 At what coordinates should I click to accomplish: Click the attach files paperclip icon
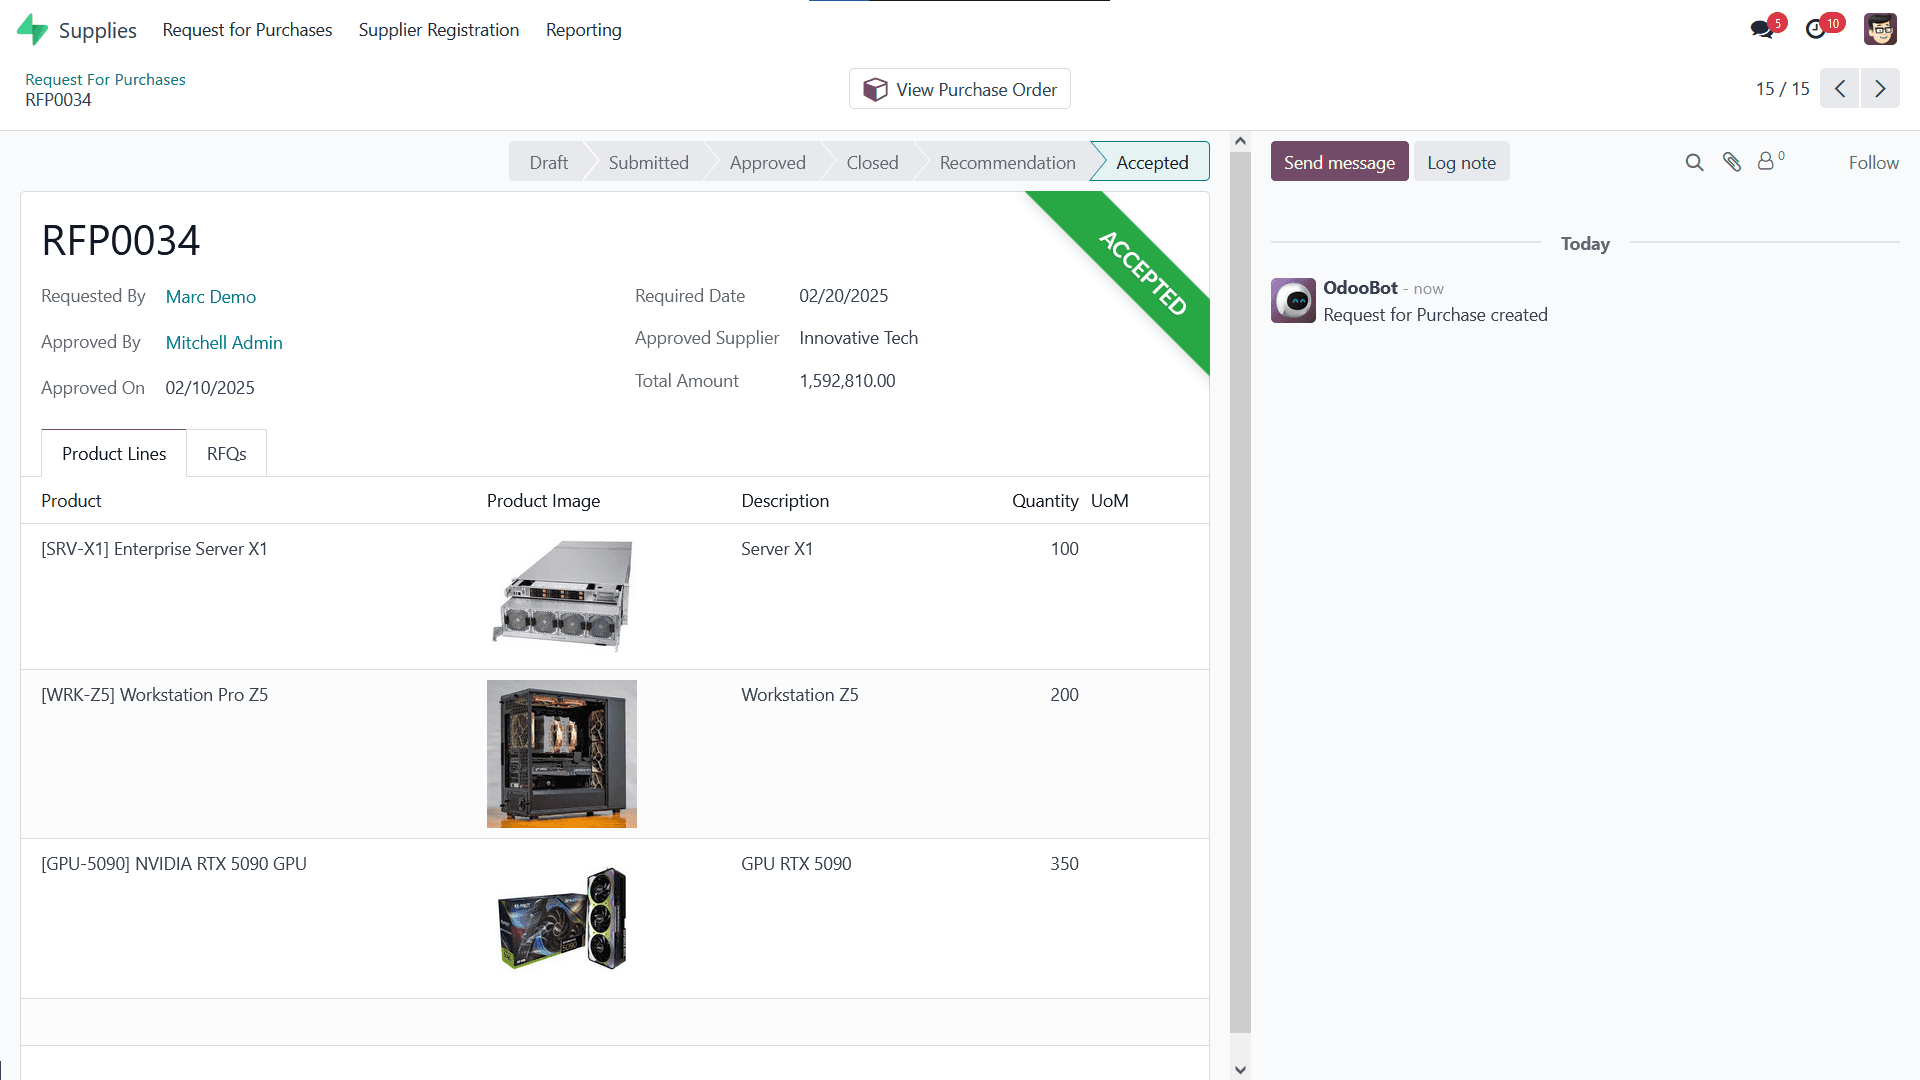pos(1733,161)
